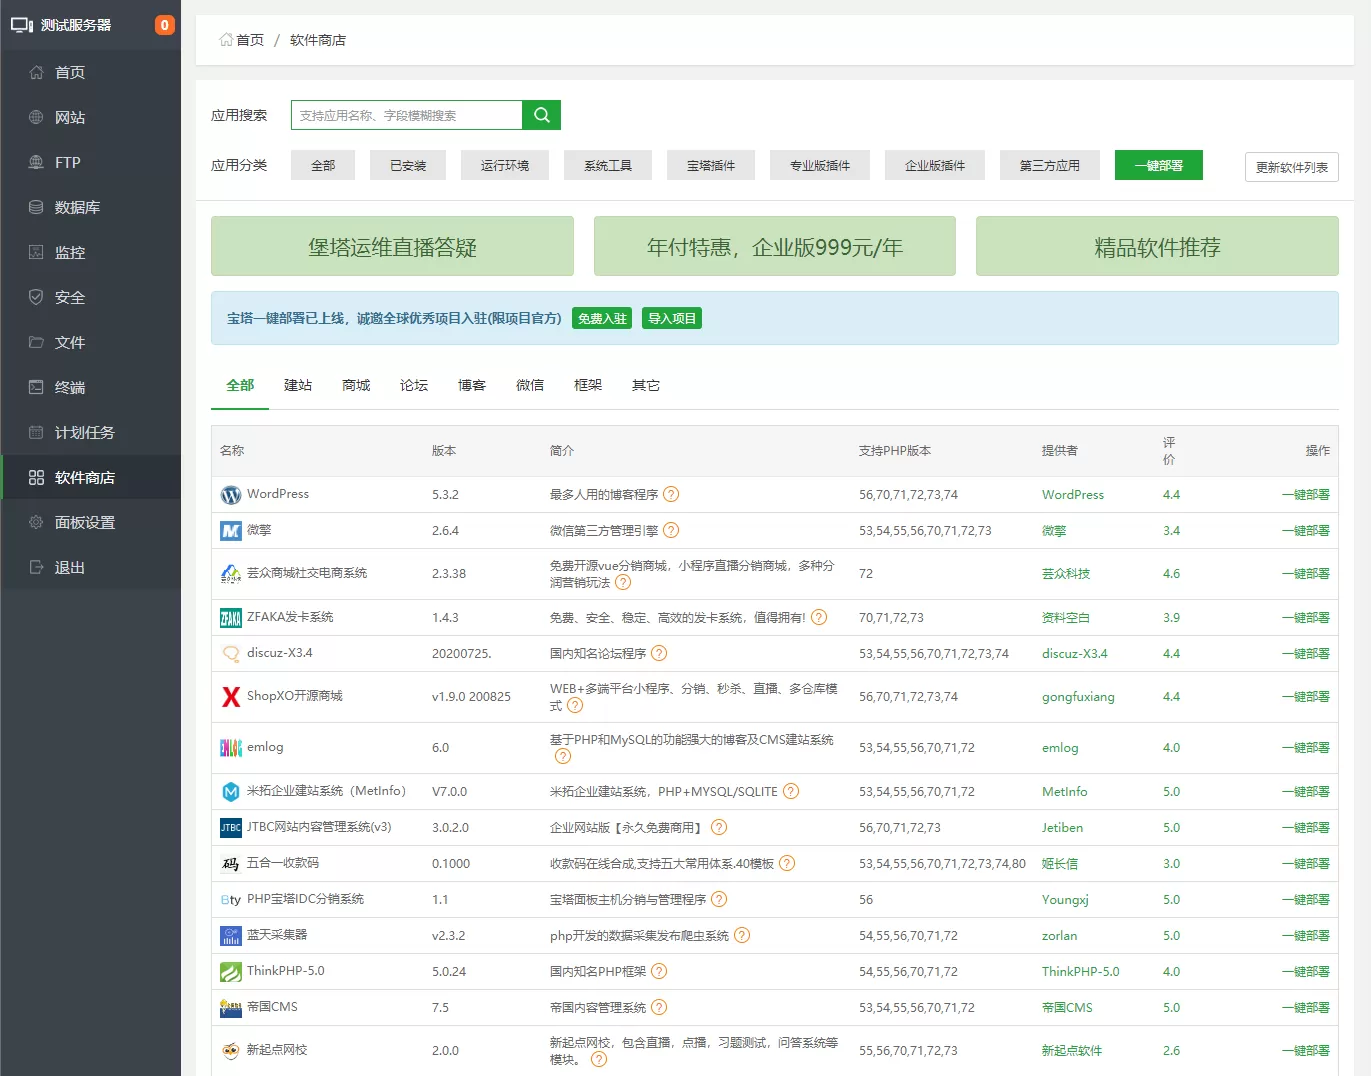This screenshot has height=1076, width=1371.
Task: Click the WordPress application icon
Action: pyautogui.click(x=230, y=494)
